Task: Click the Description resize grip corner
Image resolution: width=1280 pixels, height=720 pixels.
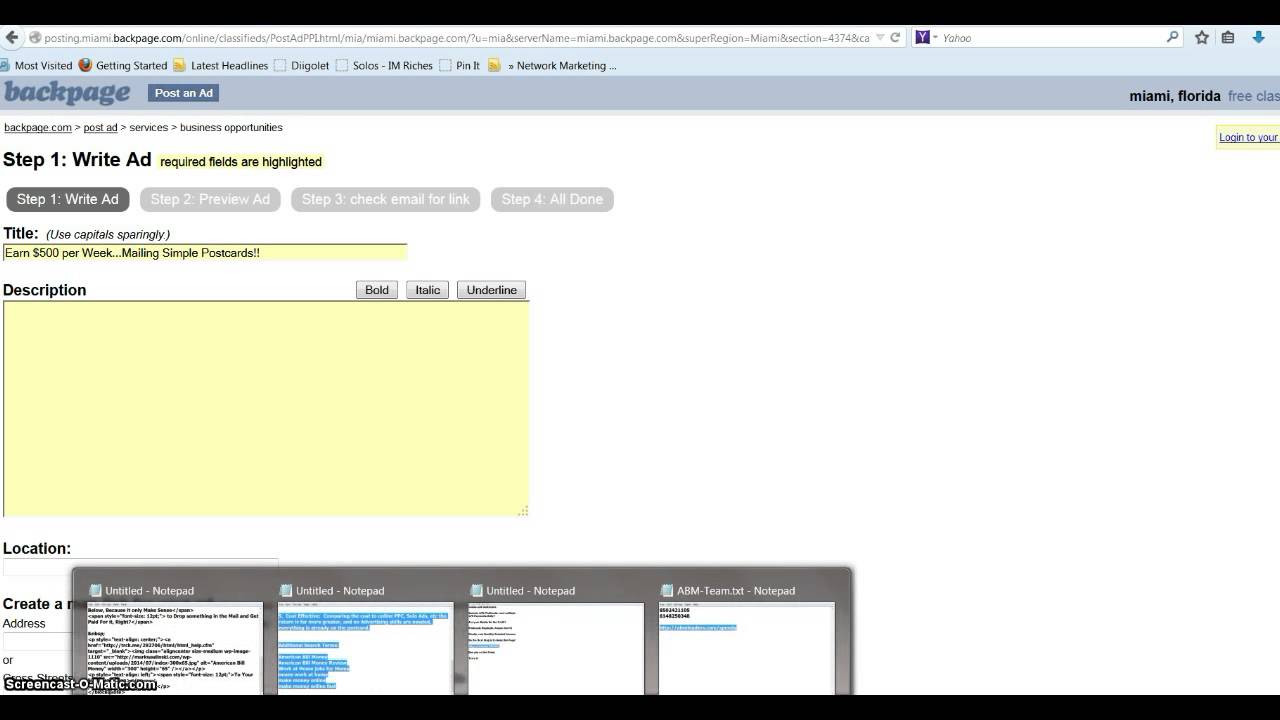Action: tap(523, 511)
